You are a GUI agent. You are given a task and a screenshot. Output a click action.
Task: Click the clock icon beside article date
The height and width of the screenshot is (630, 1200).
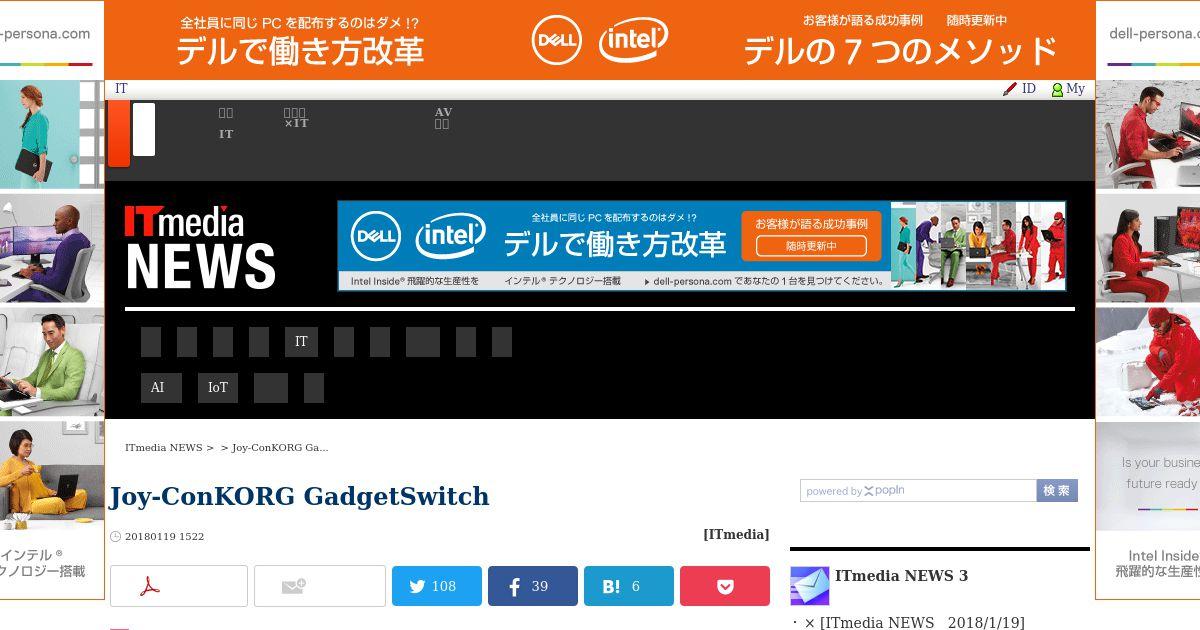[115, 537]
